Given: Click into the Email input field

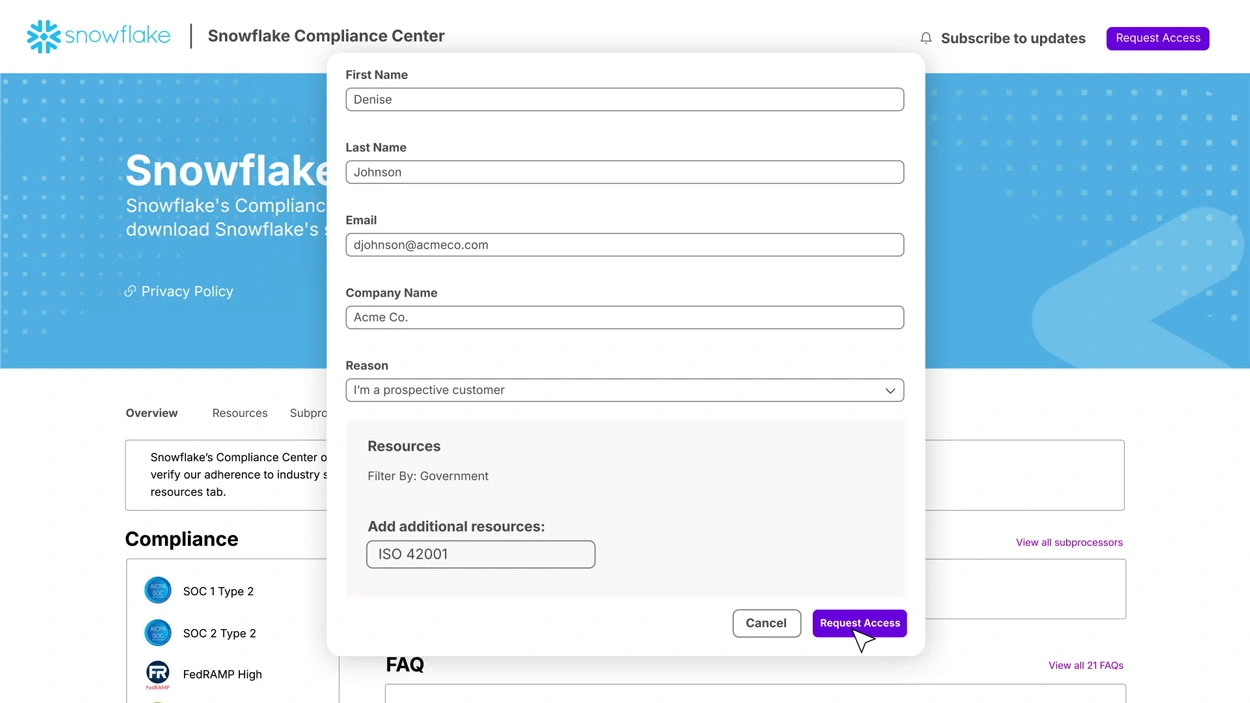Looking at the screenshot, I should pos(624,245).
